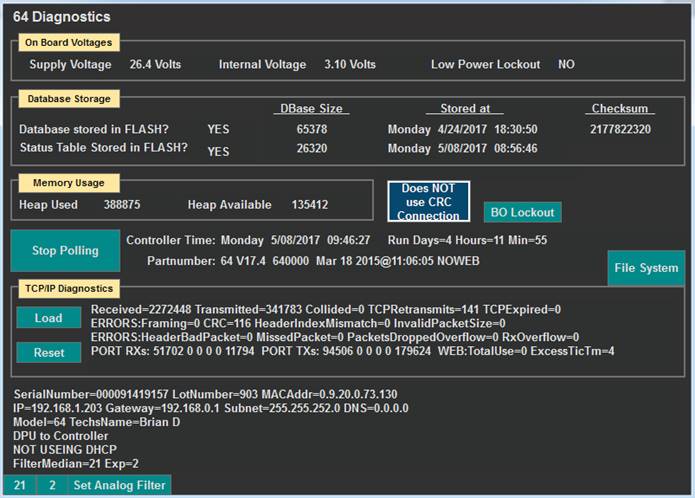The image size is (695, 498).
Task: Click the Memory Usage section label
Action: 65,183
